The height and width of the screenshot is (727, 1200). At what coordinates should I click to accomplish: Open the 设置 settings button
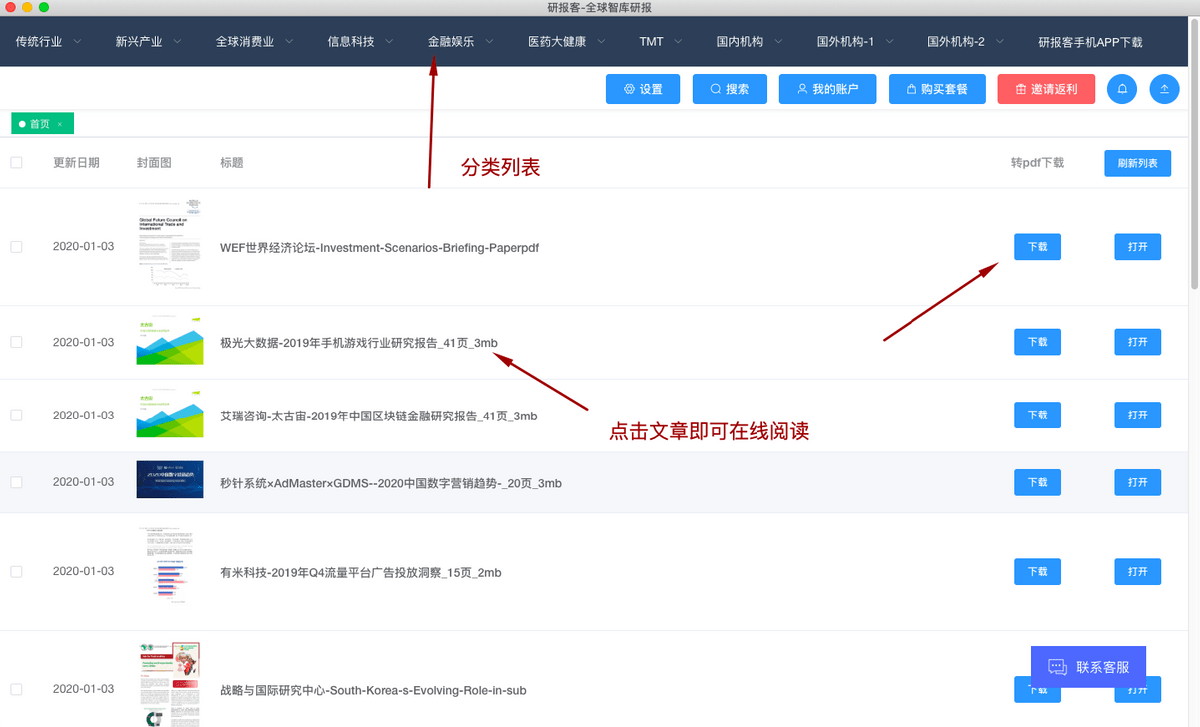[643, 89]
